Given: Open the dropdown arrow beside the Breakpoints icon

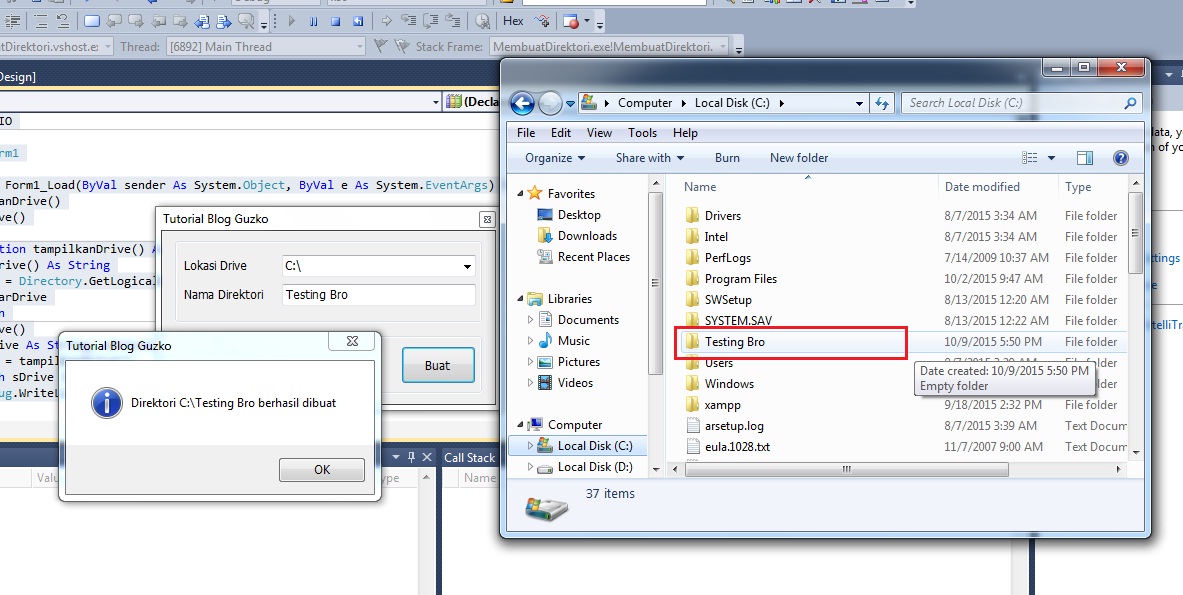Looking at the screenshot, I should 586,21.
